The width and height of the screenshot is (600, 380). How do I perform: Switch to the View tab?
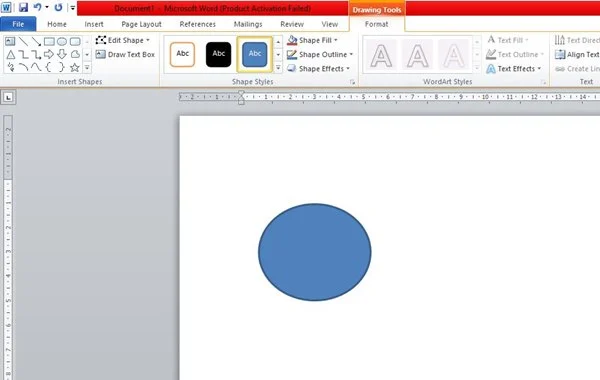(x=329, y=24)
